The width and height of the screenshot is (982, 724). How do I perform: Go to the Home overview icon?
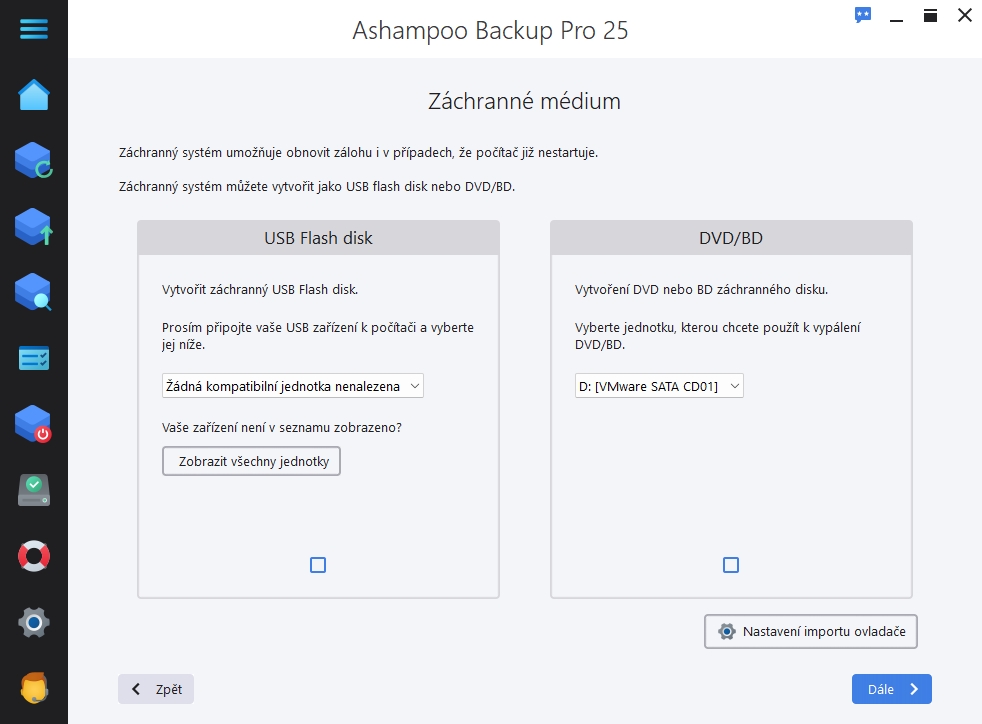coord(34,95)
